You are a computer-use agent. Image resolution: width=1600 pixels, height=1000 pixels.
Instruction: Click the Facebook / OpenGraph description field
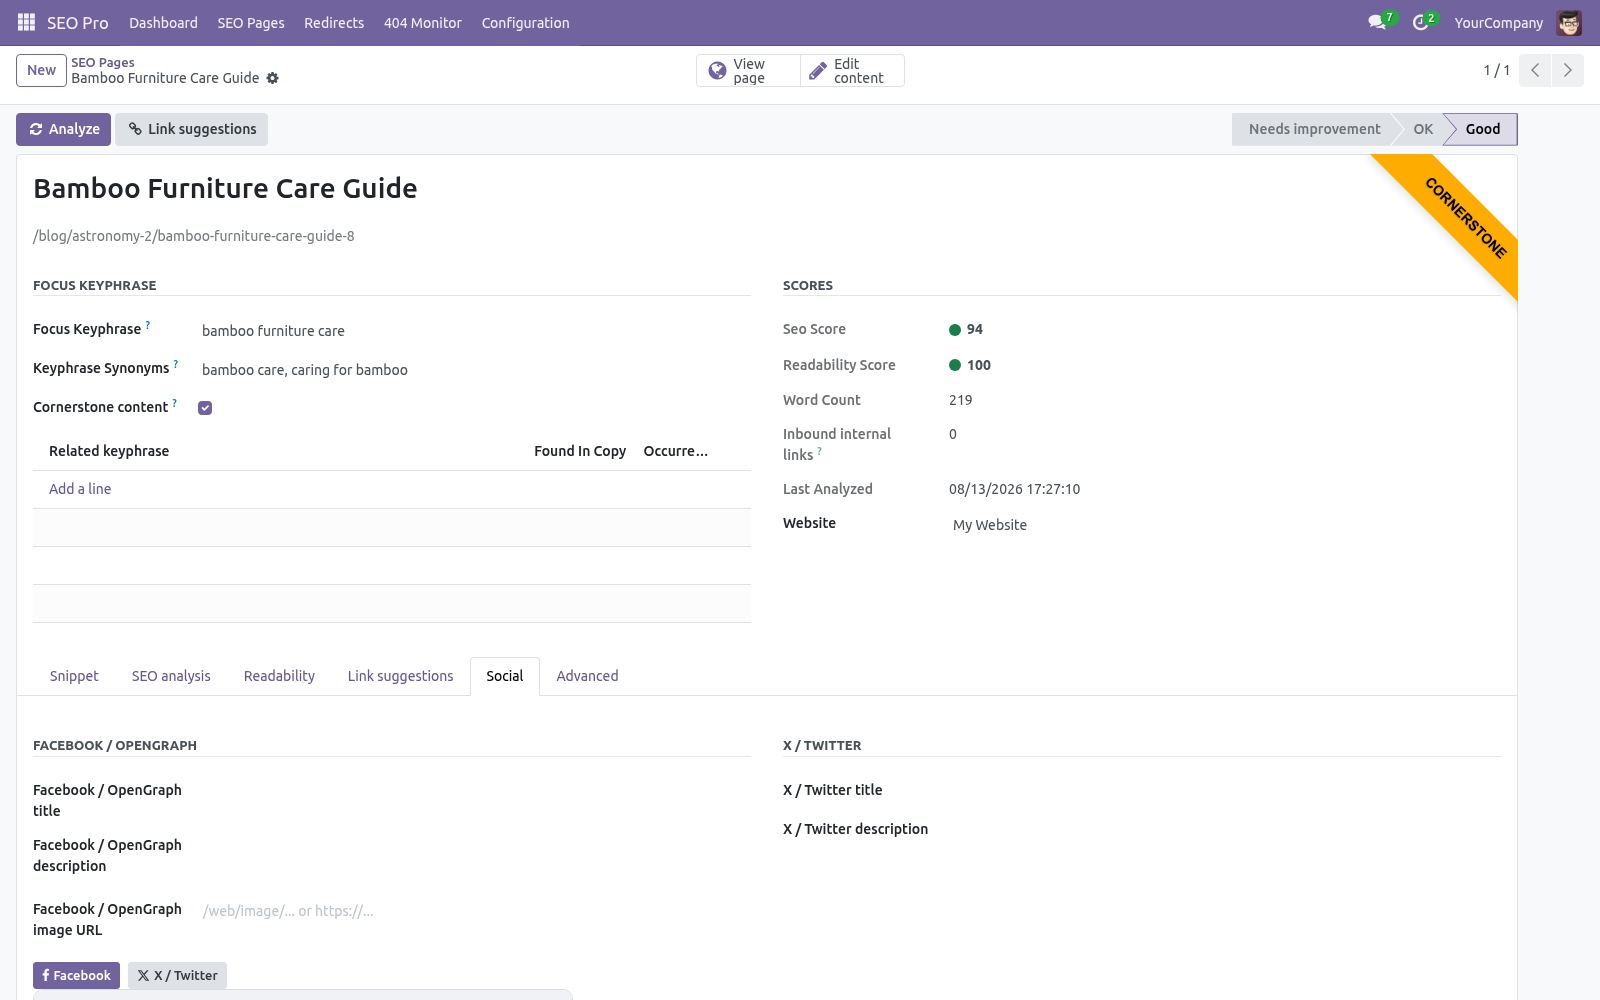point(476,855)
